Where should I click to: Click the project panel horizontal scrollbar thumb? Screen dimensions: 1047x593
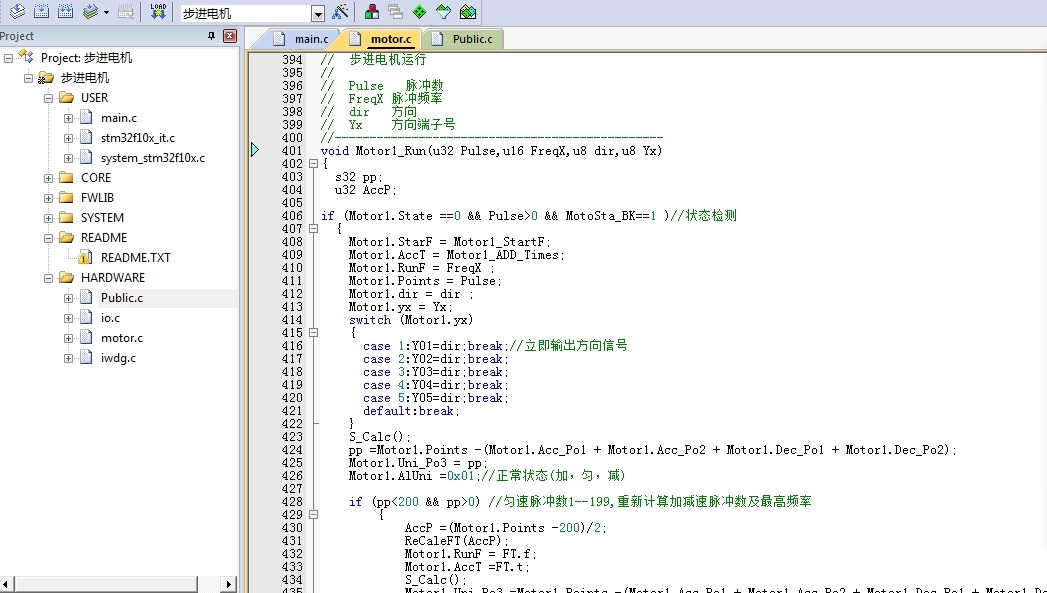click(105, 584)
